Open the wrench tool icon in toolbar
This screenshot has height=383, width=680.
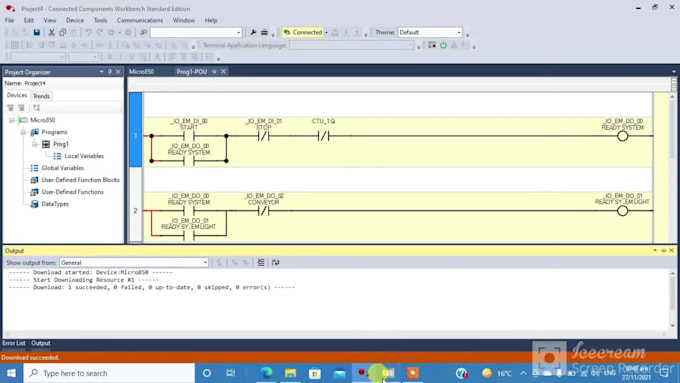(x=253, y=33)
